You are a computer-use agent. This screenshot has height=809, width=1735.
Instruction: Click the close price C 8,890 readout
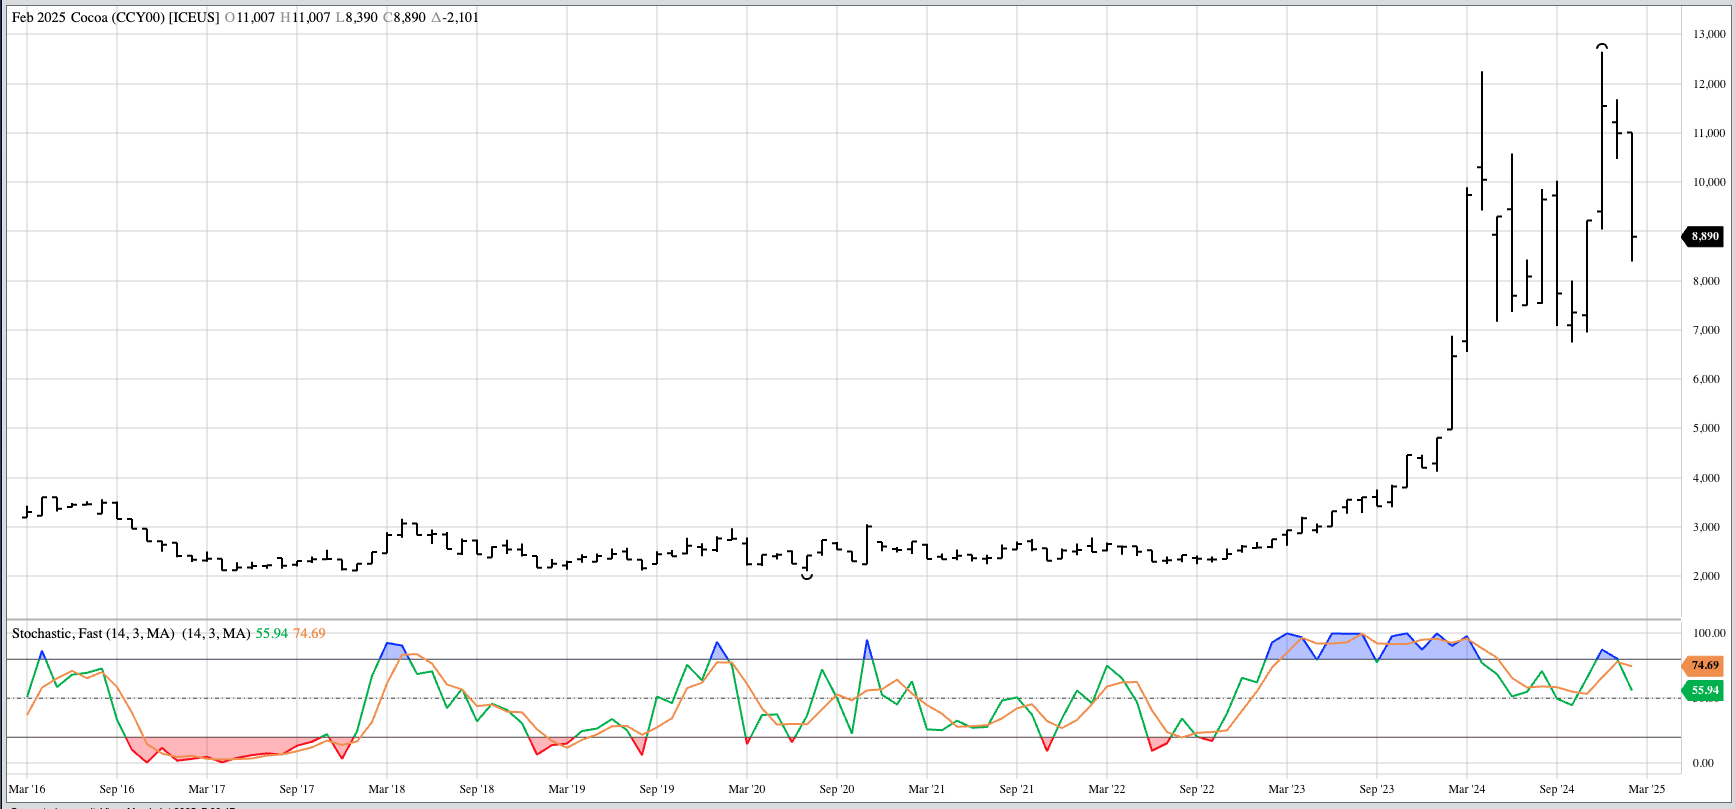click(404, 17)
